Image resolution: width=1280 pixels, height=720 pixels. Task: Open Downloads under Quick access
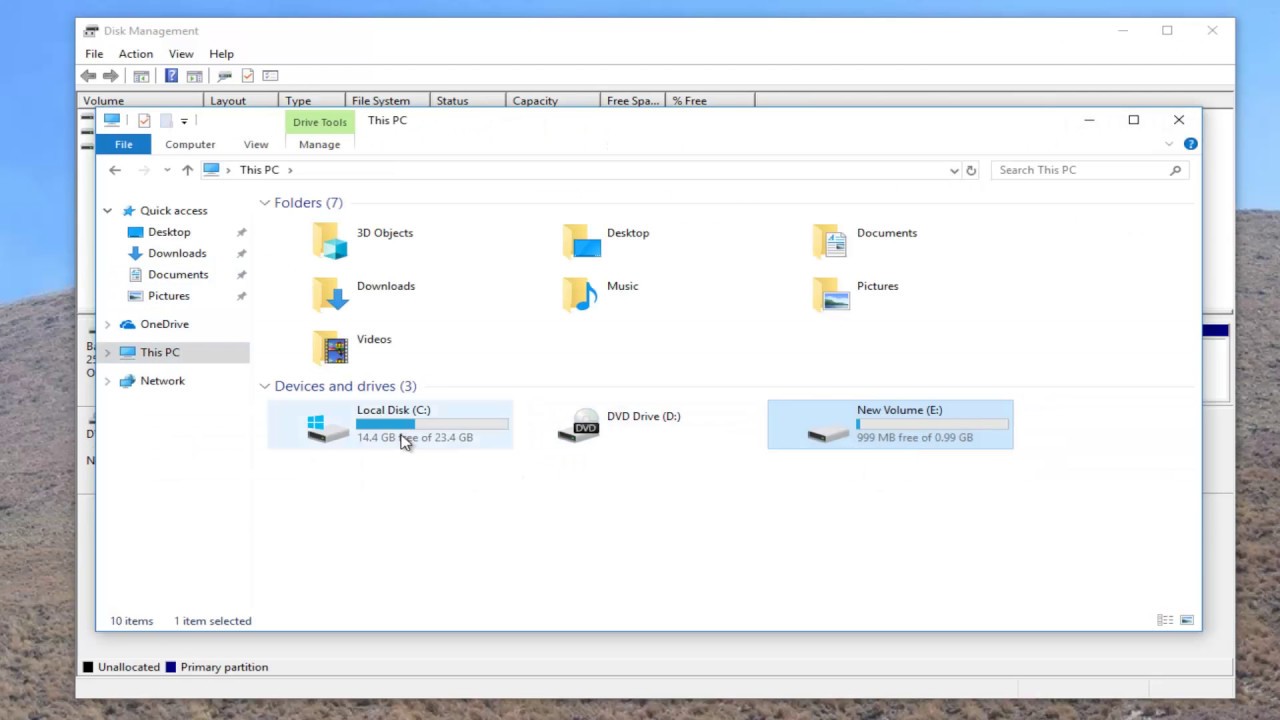click(177, 253)
